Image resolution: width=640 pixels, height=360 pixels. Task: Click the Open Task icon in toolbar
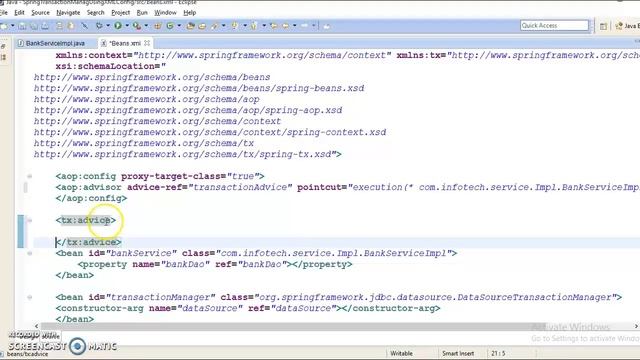[x=202, y=26]
